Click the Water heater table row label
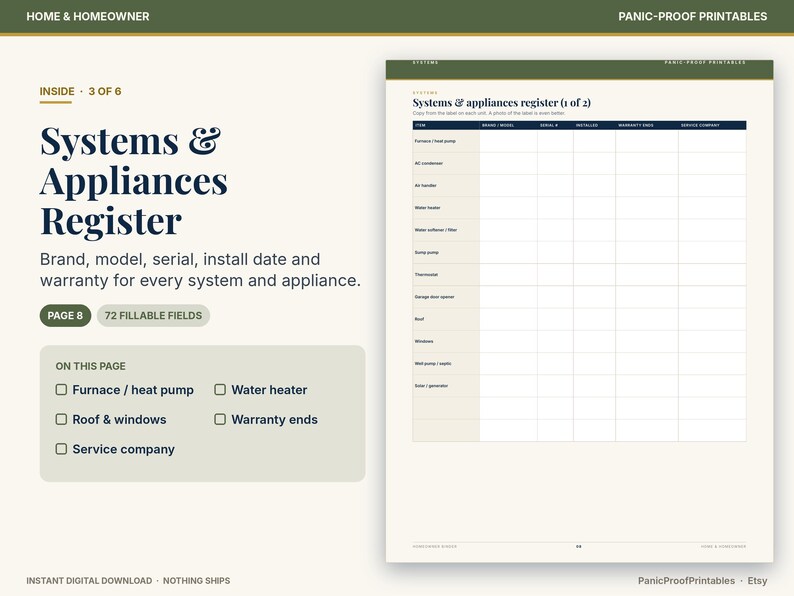 pyautogui.click(x=427, y=208)
